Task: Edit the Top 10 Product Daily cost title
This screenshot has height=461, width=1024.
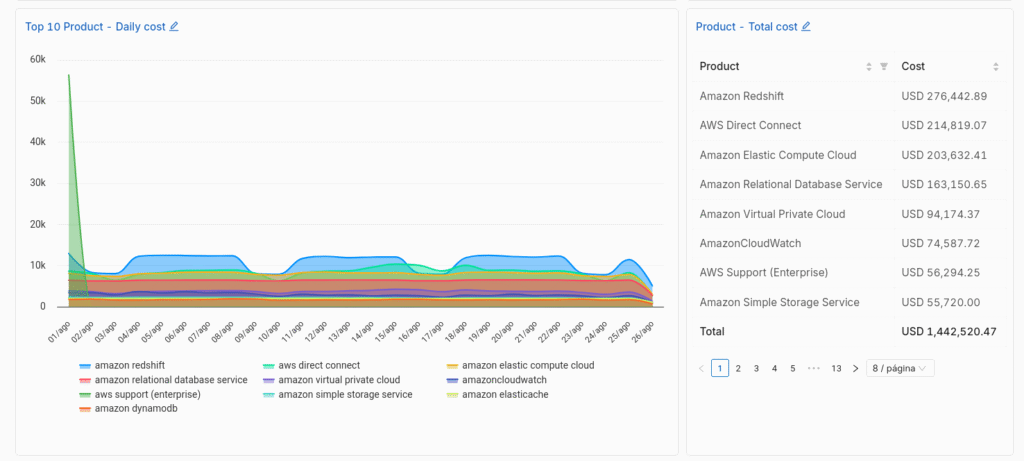Action: click(174, 27)
